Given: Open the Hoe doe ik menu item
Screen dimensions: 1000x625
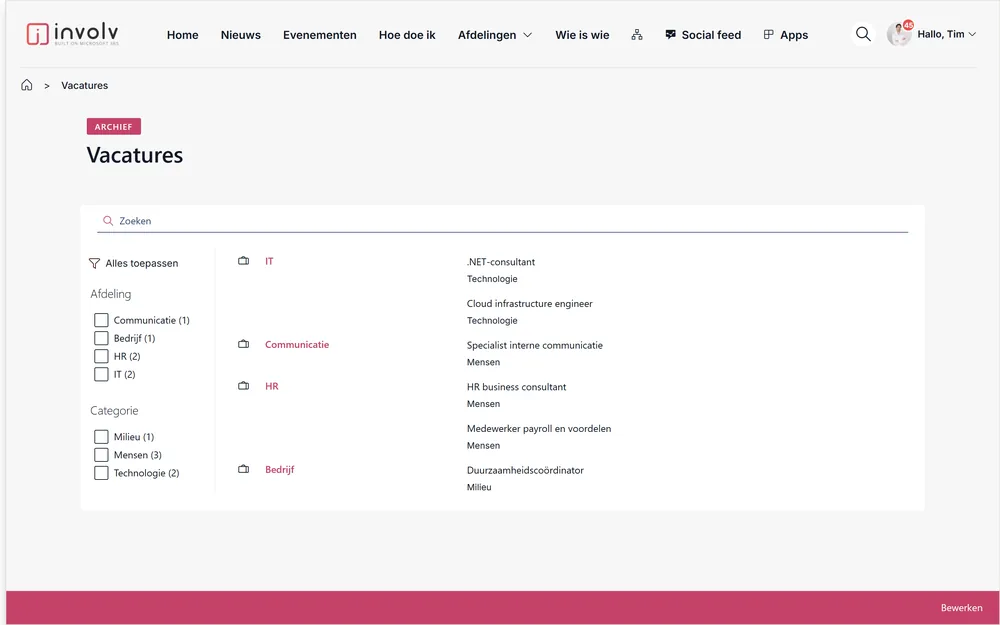Looking at the screenshot, I should [407, 35].
